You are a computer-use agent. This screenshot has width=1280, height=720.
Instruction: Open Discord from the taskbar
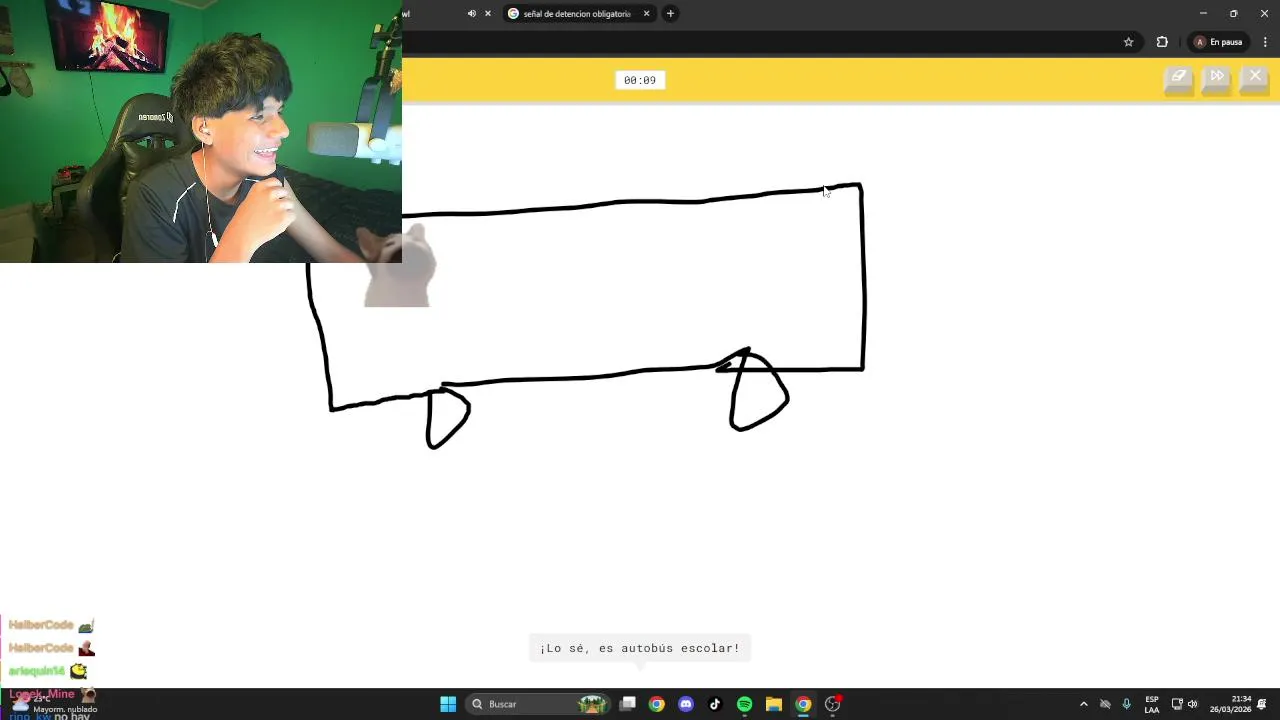click(x=686, y=704)
